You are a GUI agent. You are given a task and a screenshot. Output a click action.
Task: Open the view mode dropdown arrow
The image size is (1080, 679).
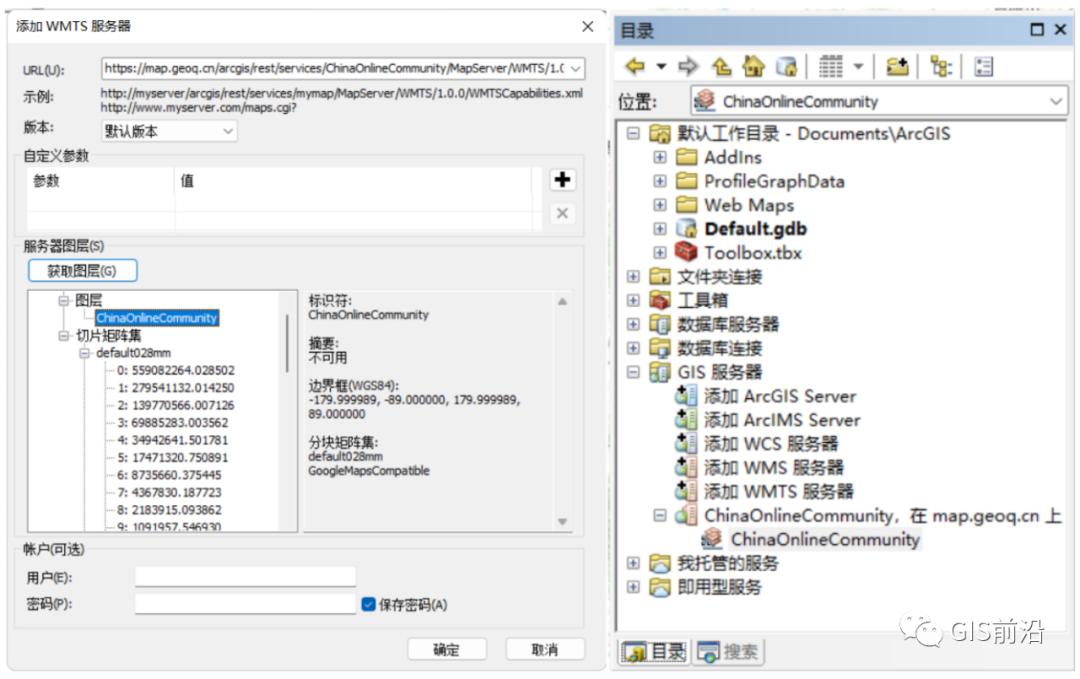point(858,67)
